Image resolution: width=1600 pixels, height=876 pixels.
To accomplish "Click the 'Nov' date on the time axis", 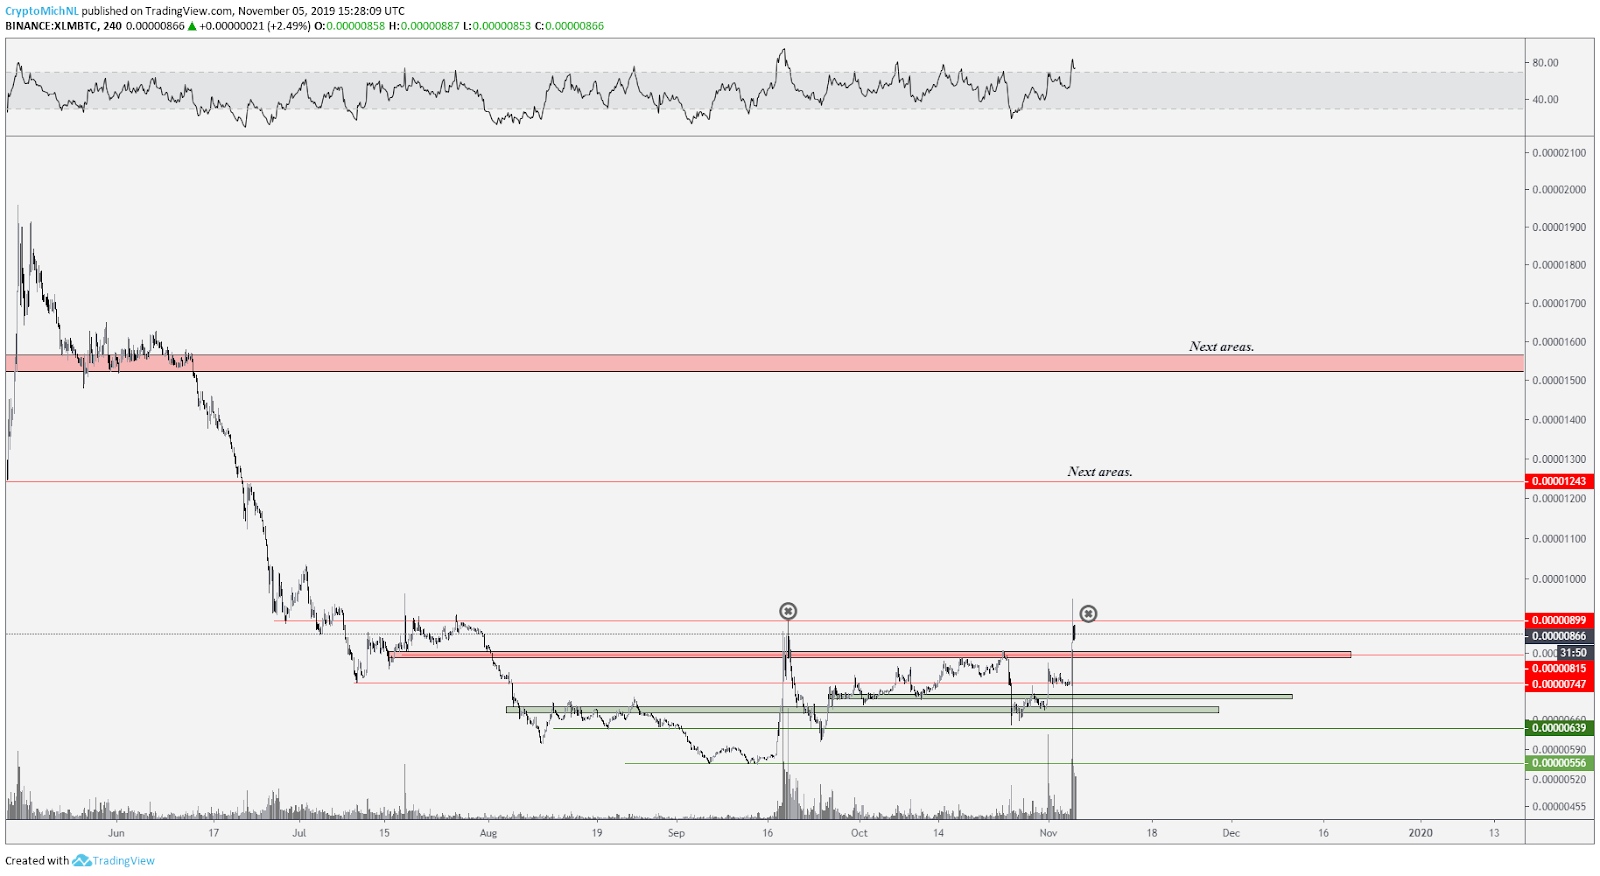I will click(x=1048, y=832).
